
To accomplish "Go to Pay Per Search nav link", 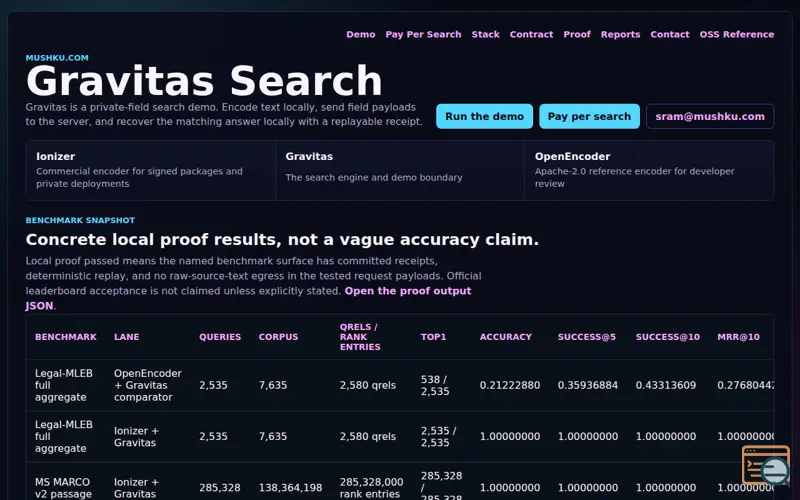I will tap(423, 34).
